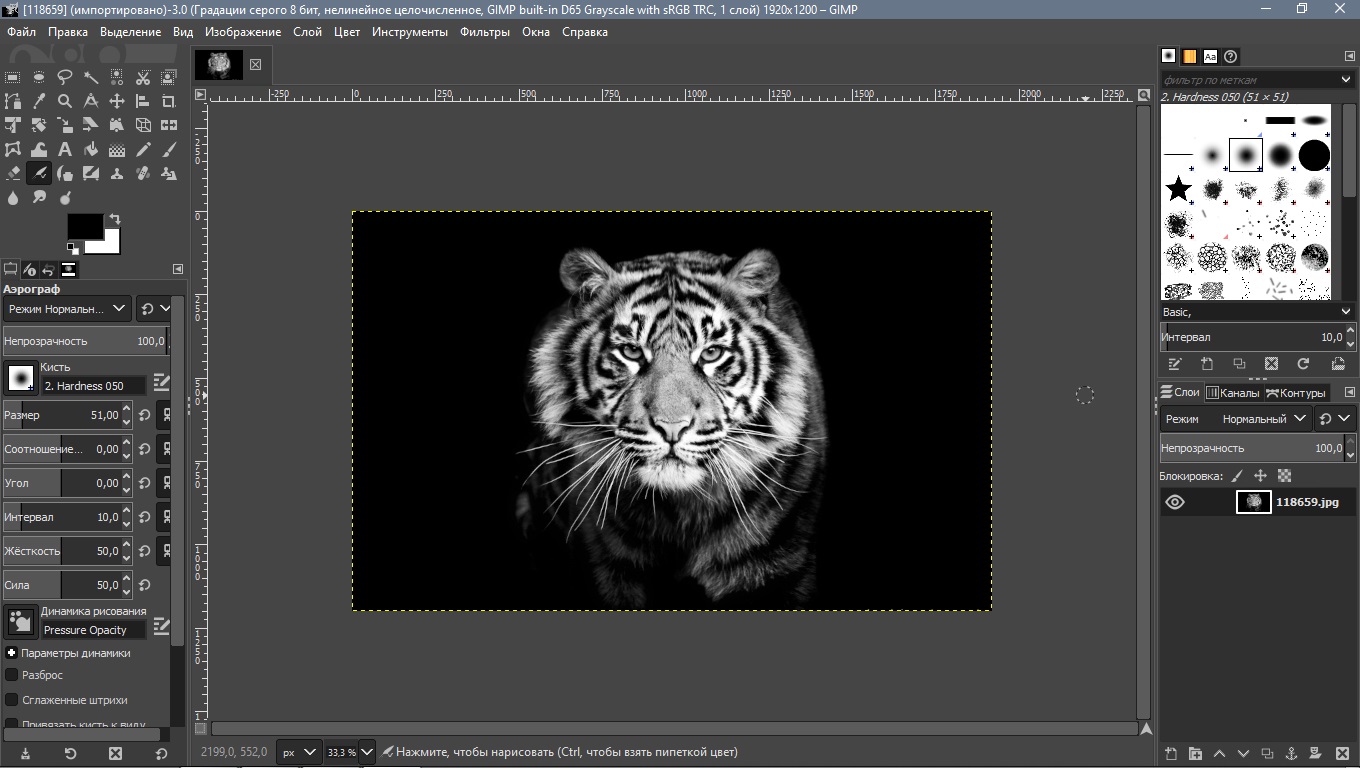1360x768 pixels.
Task: Enable the Сглаженные штрихи checkbox
Action: (12, 700)
